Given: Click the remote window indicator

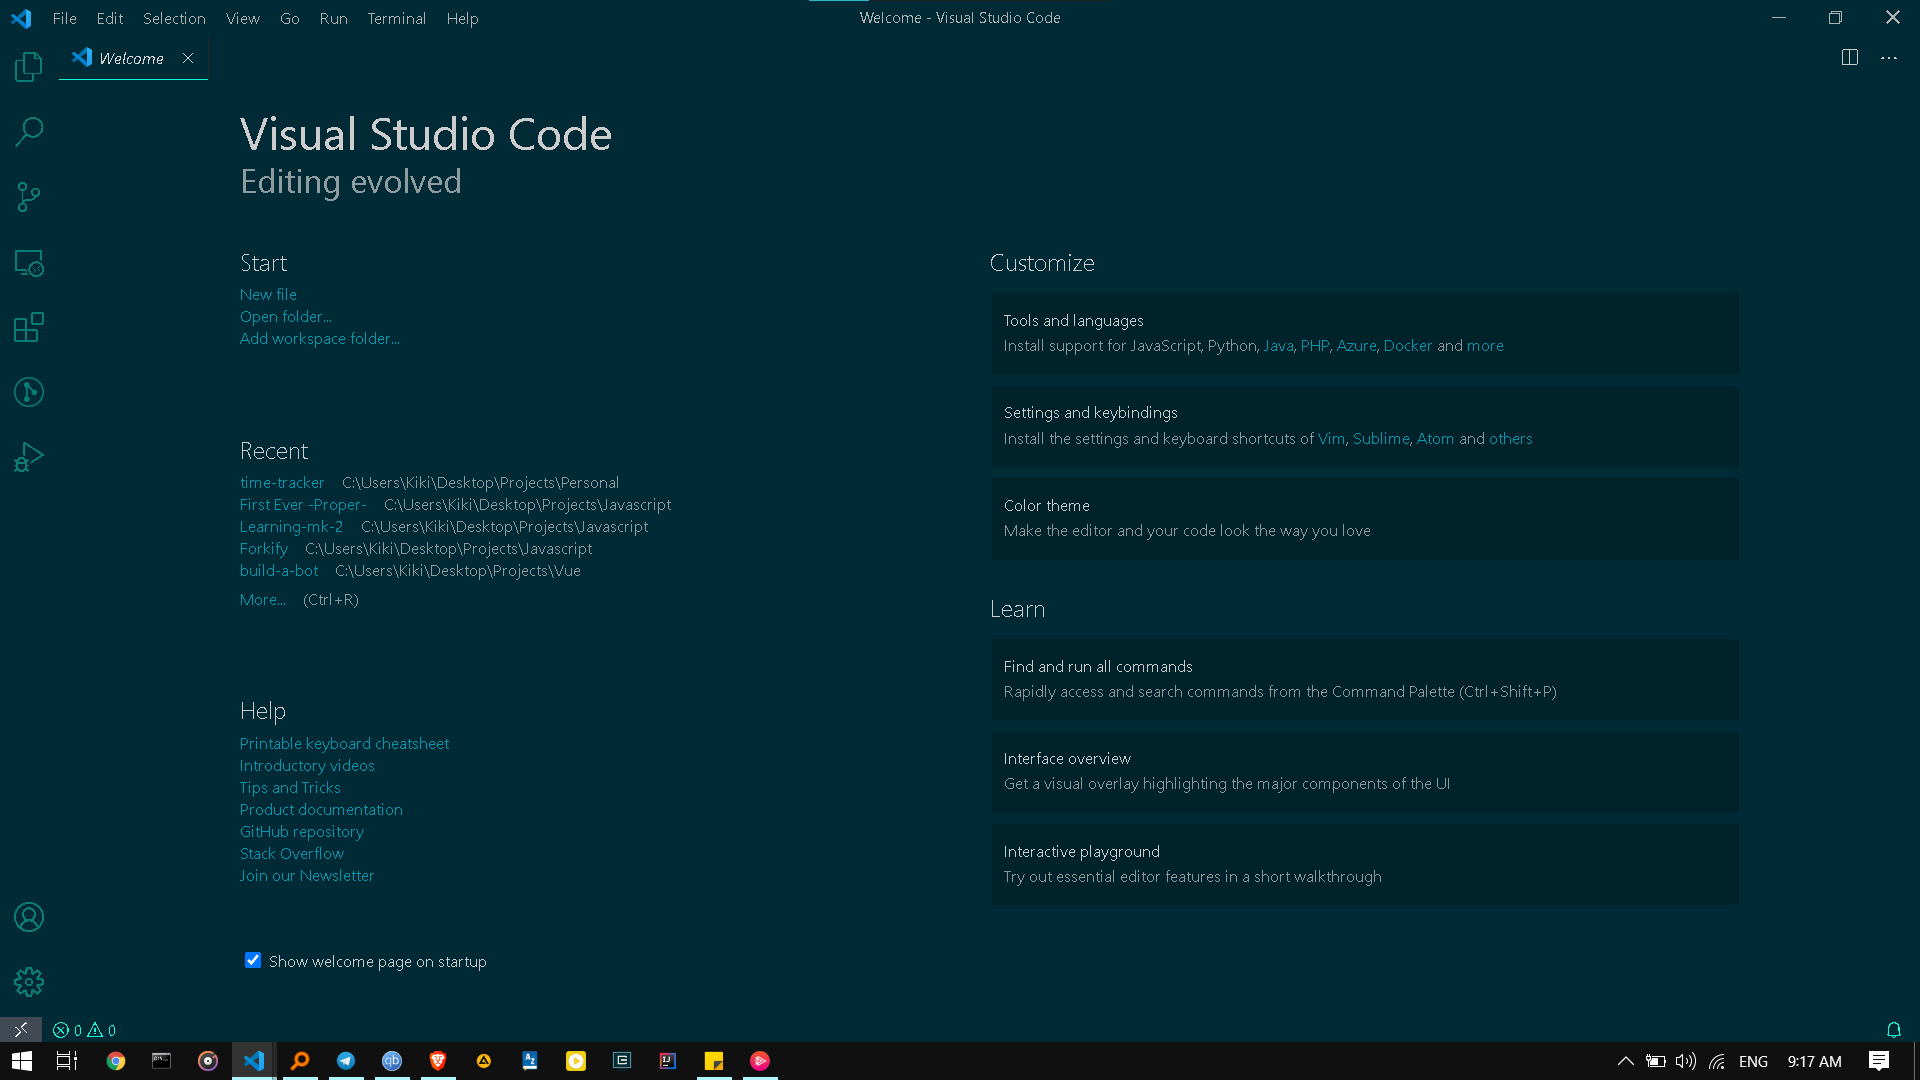Looking at the screenshot, I should pos(20,1029).
